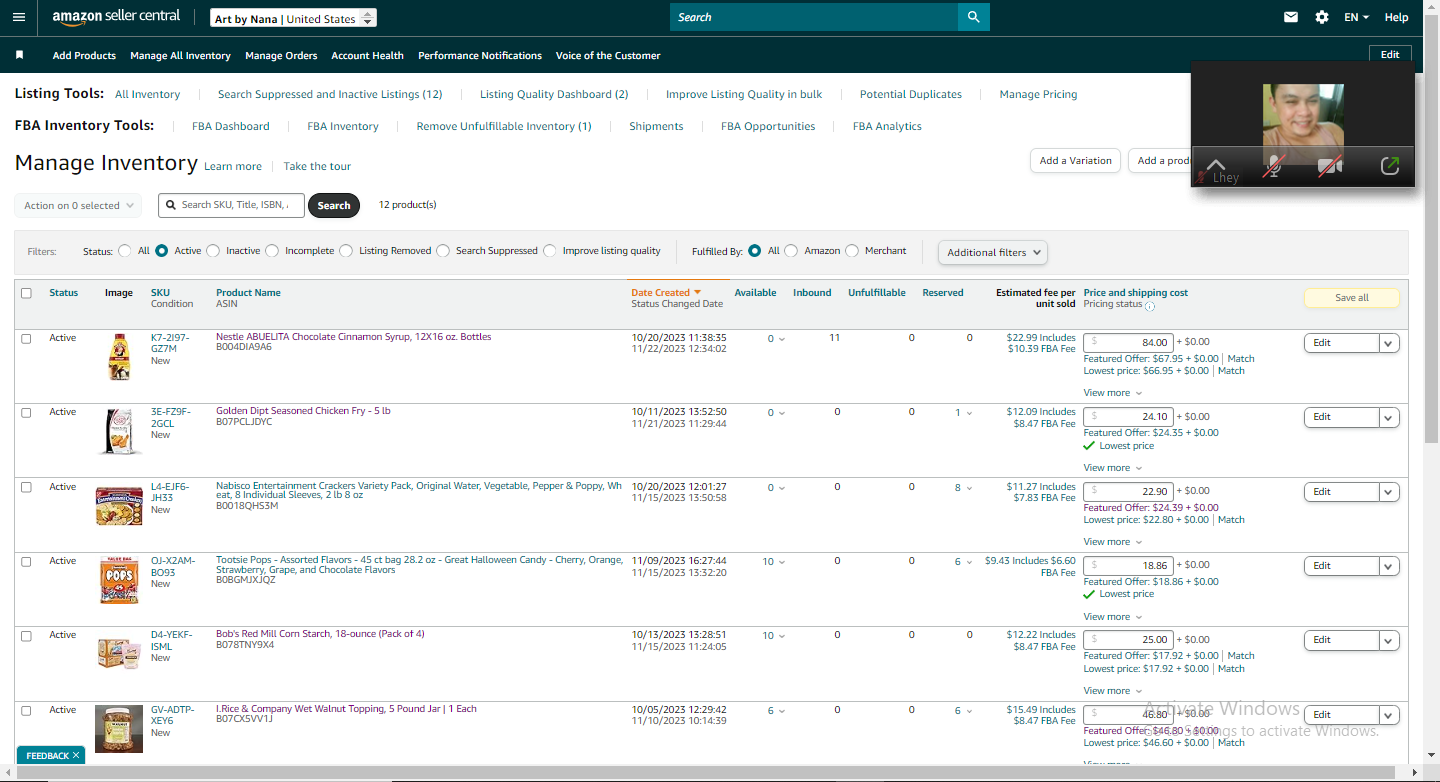Viewport: 1440px width, 782px height.
Task: Click the price field showing 24.10
Action: pyautogui.click(x=1128, y=416)
